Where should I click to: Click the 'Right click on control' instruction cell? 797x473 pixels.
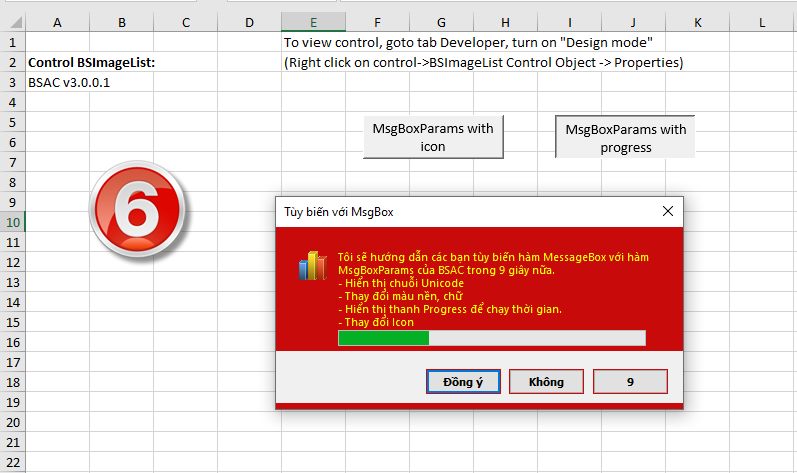(483, 62)
